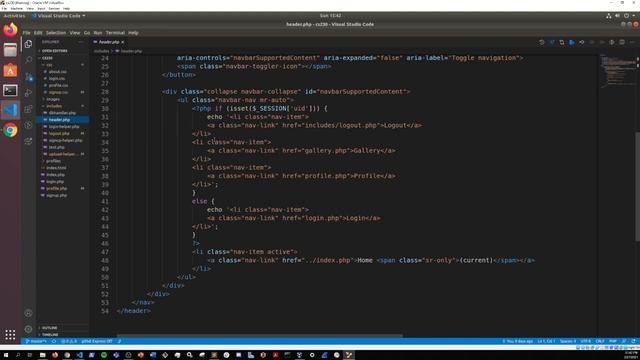Open the Go menu
Viewport: 640px width, 360px height.
tap(87, 33)
